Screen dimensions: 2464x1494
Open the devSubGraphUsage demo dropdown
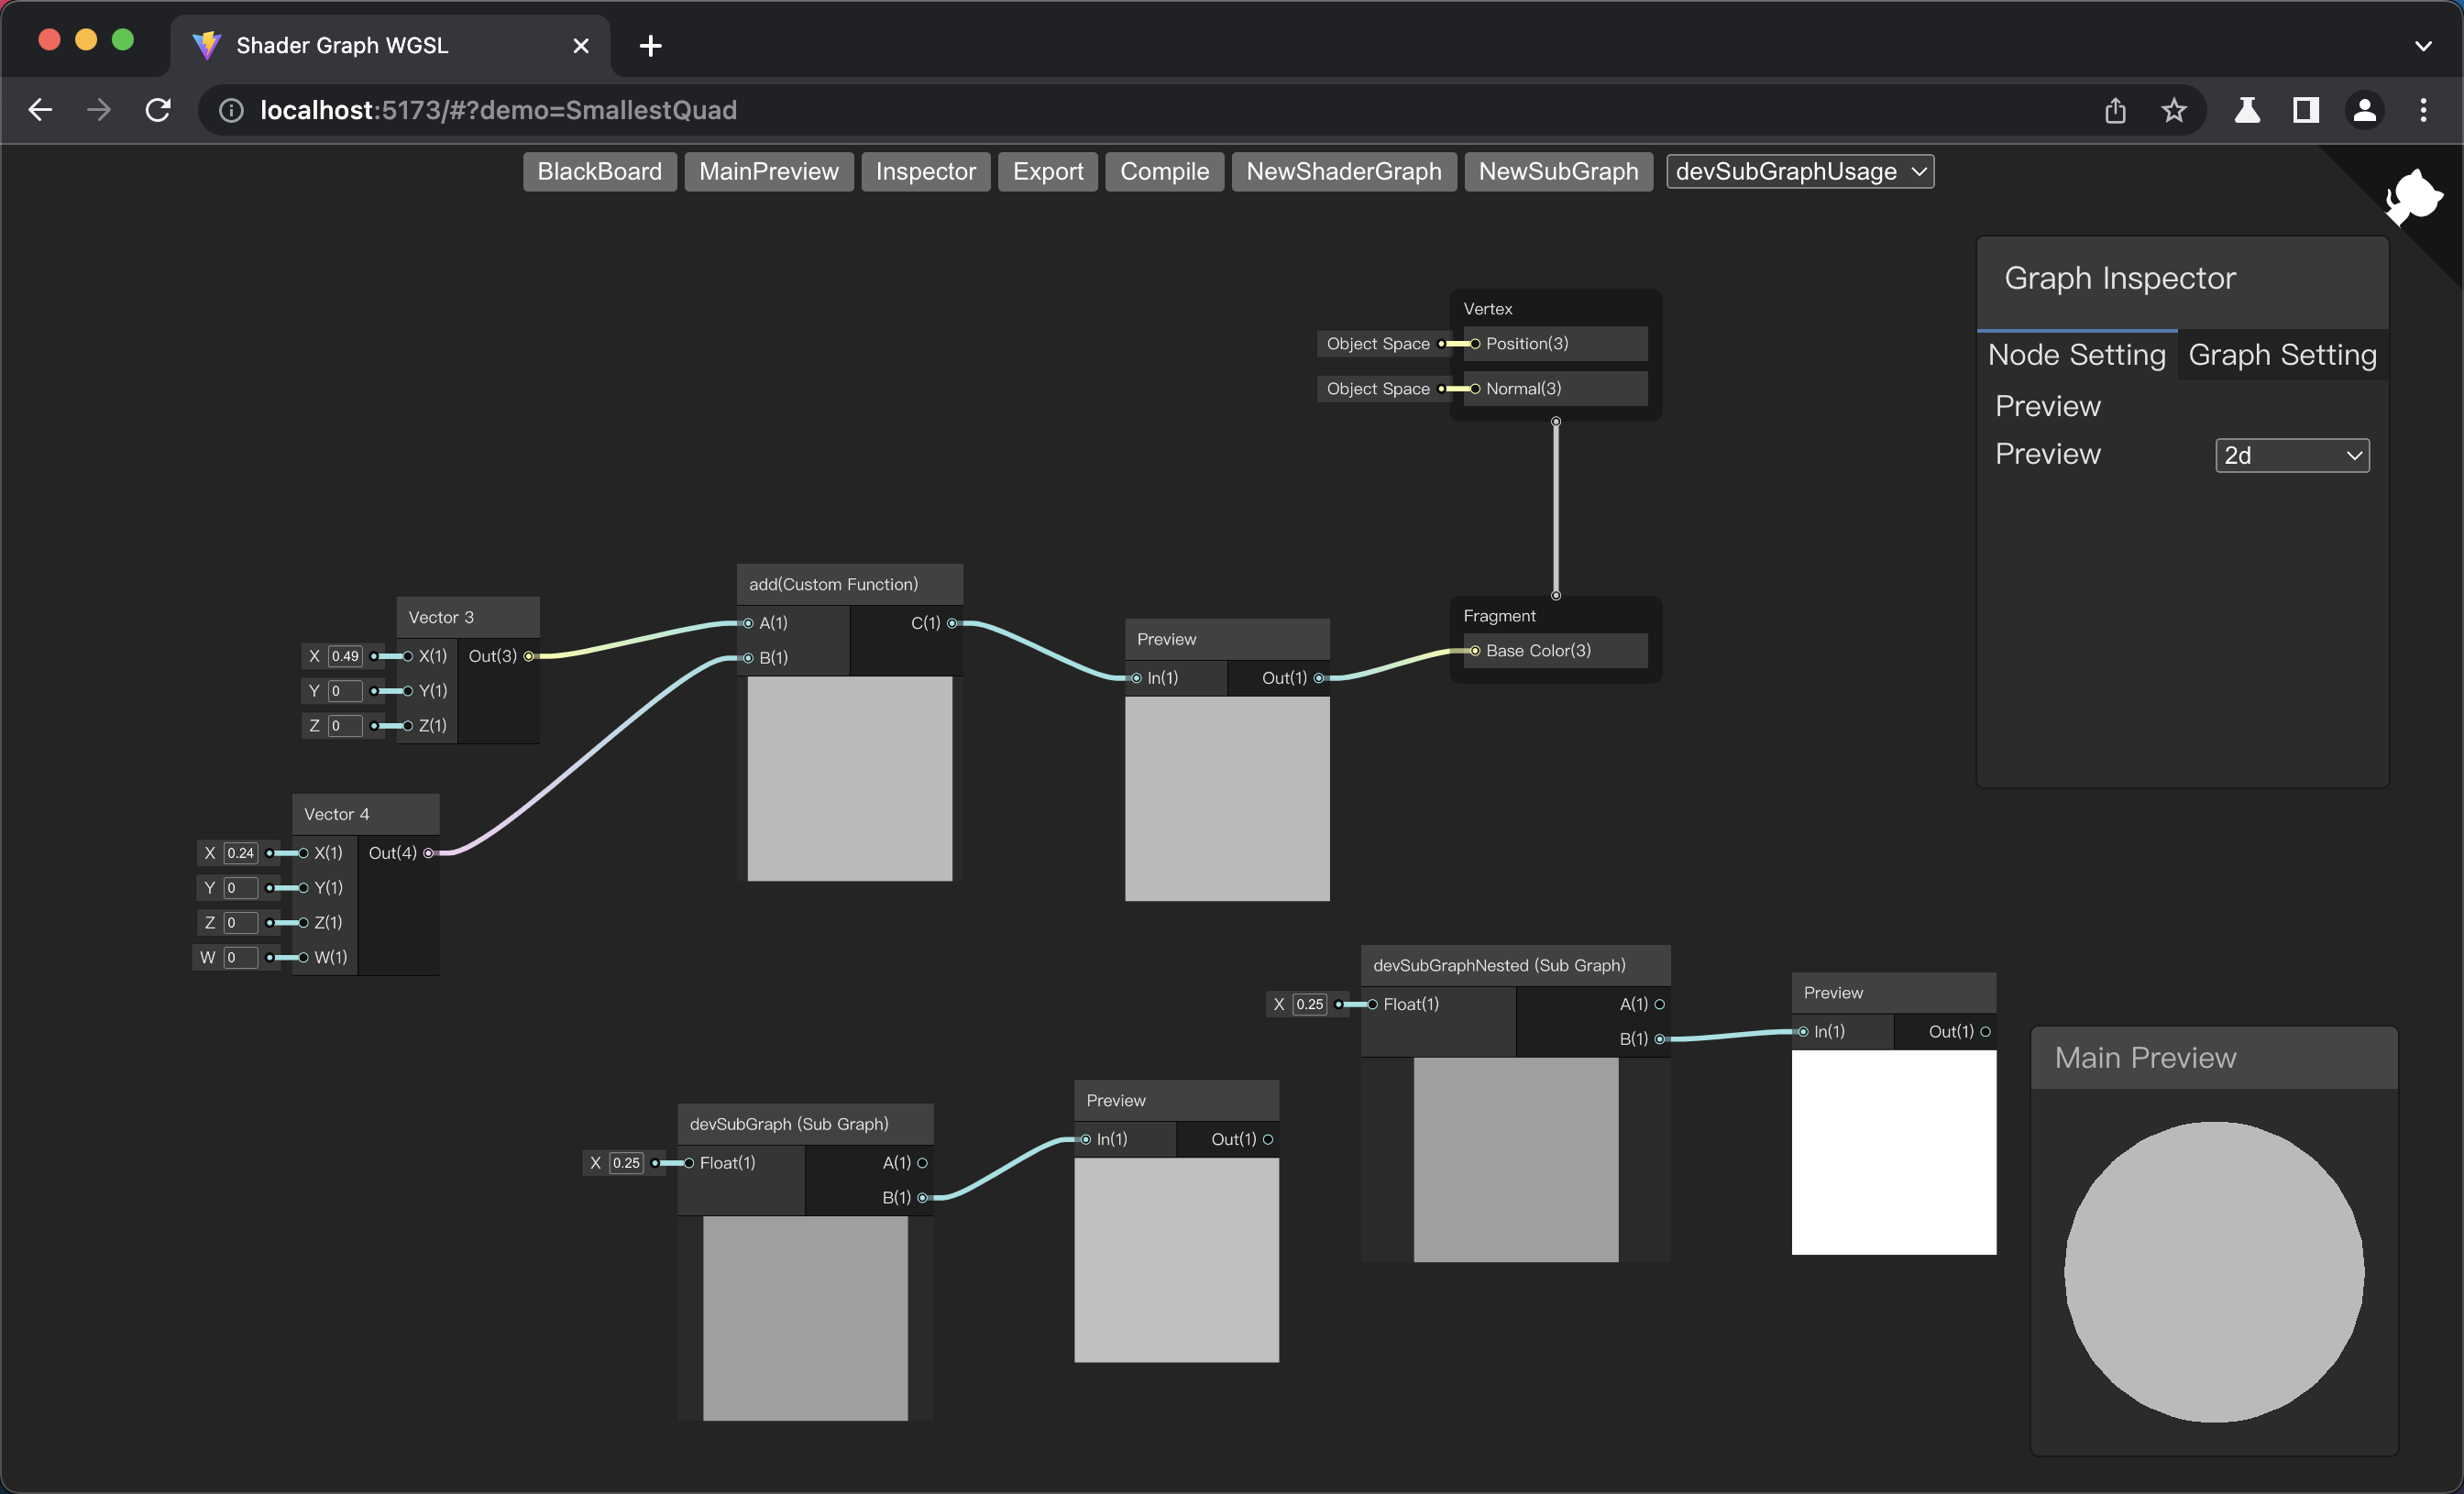point(1799,171)
